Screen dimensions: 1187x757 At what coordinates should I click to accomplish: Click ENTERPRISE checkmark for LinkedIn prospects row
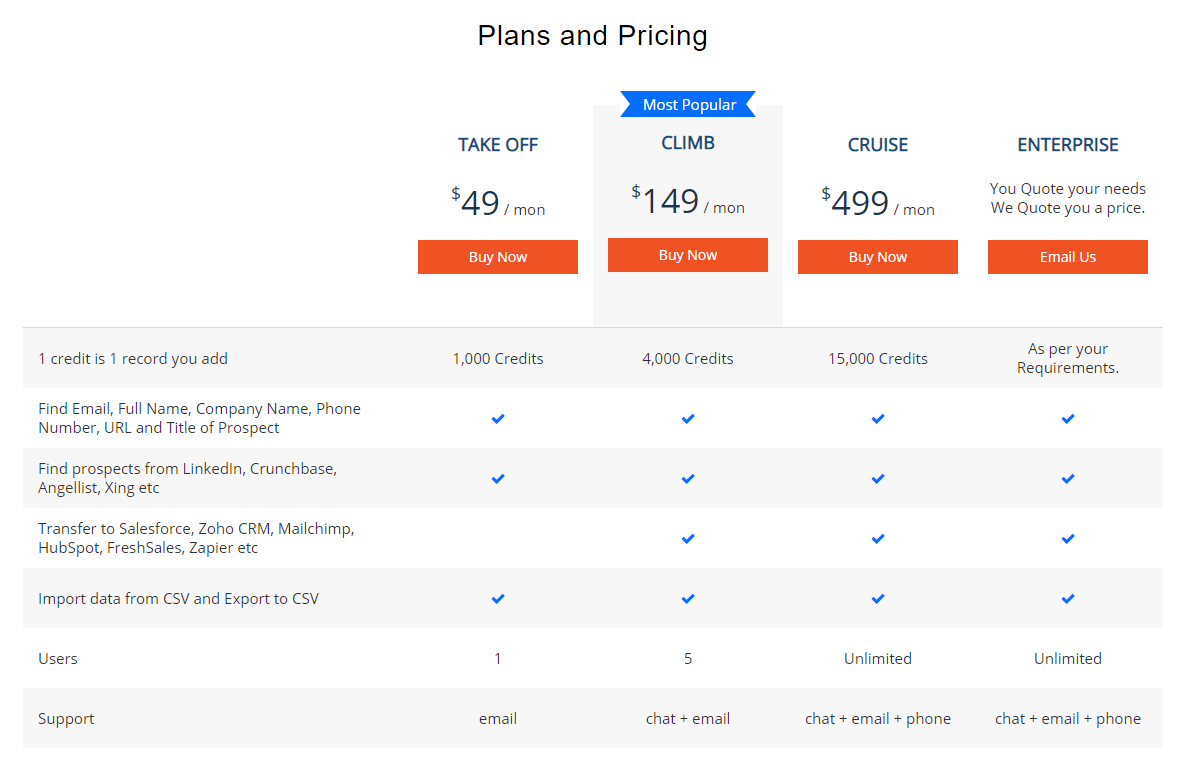pyautogui.click(x=1067, y=478)
